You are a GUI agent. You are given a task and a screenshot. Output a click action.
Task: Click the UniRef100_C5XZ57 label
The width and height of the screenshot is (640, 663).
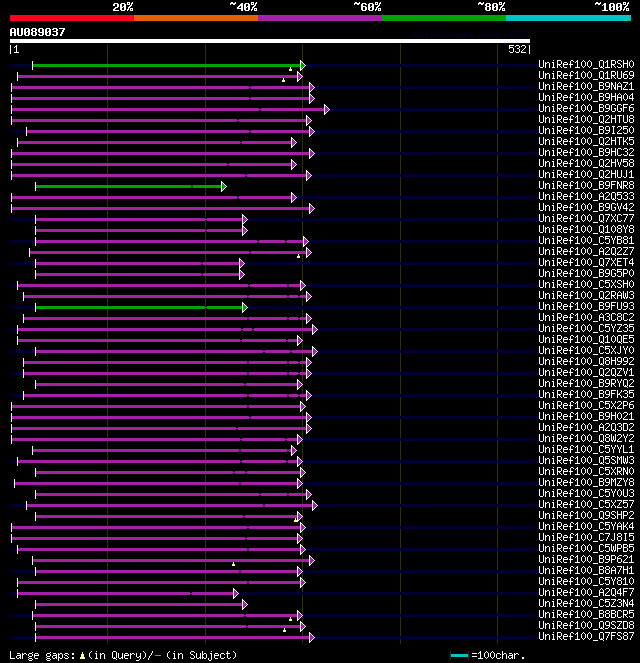(586, 504)
